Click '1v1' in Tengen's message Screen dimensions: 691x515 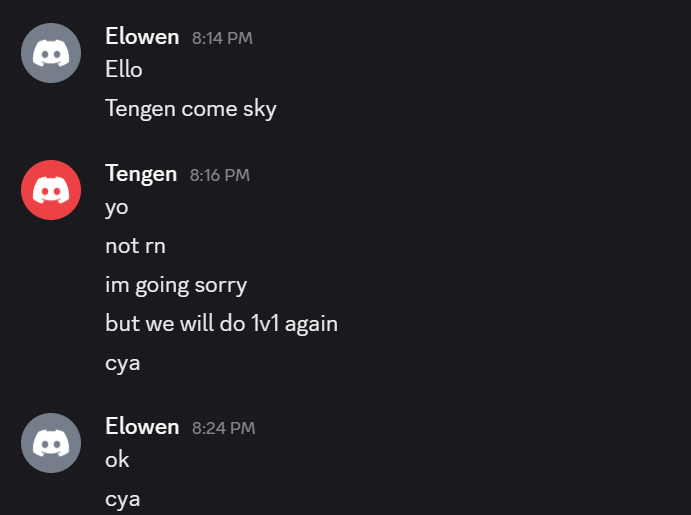[x=265, y=324]
